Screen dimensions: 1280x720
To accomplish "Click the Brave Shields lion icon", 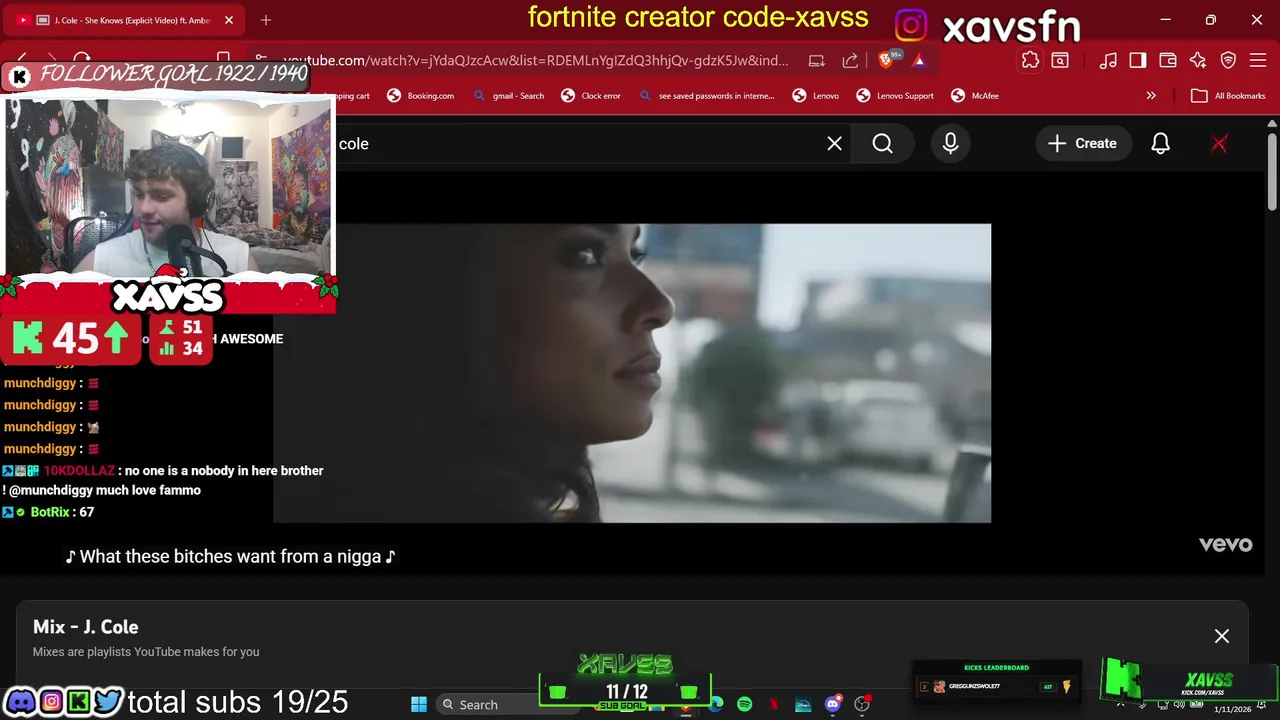I will 885,61.
